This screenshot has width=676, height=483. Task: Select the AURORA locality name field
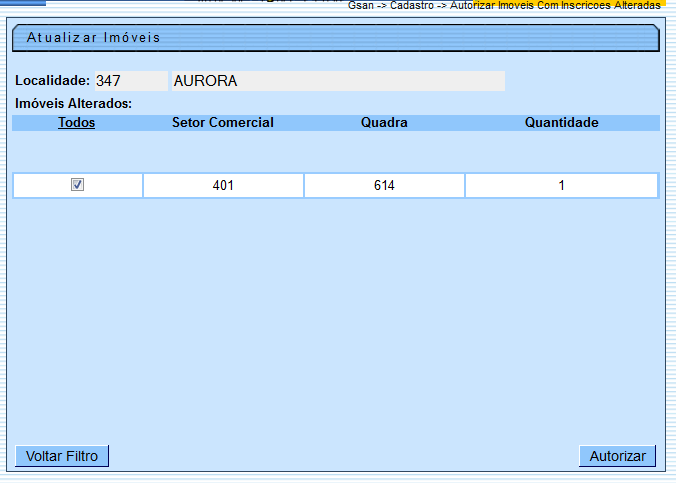[x=338, y=81]
